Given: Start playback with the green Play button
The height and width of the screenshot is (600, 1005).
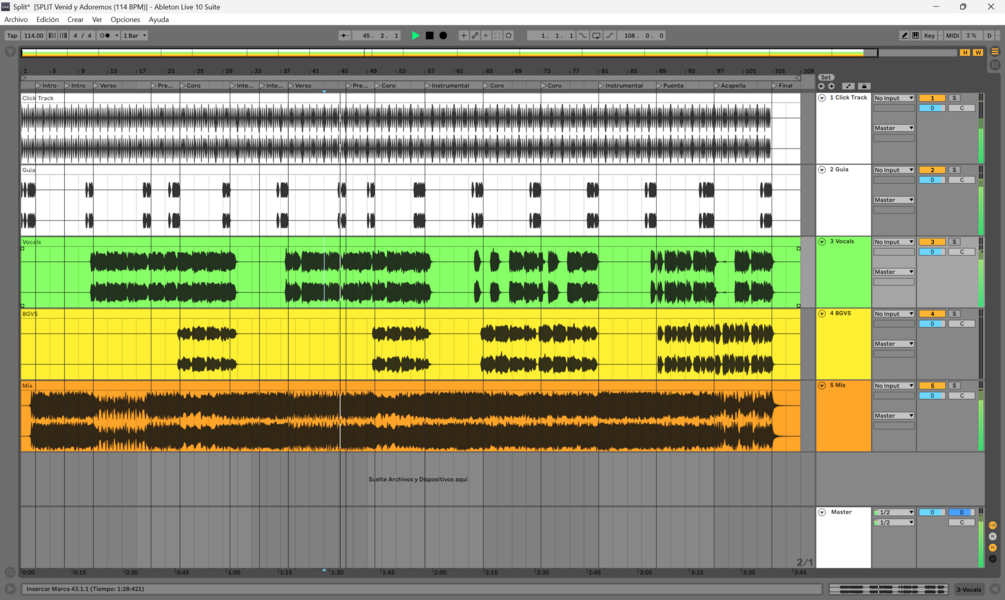Looking at the screenshot, I should tap(415, 36).
